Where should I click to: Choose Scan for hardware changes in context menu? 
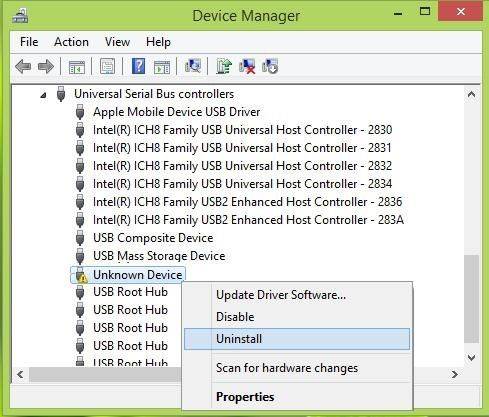point(297,368)
